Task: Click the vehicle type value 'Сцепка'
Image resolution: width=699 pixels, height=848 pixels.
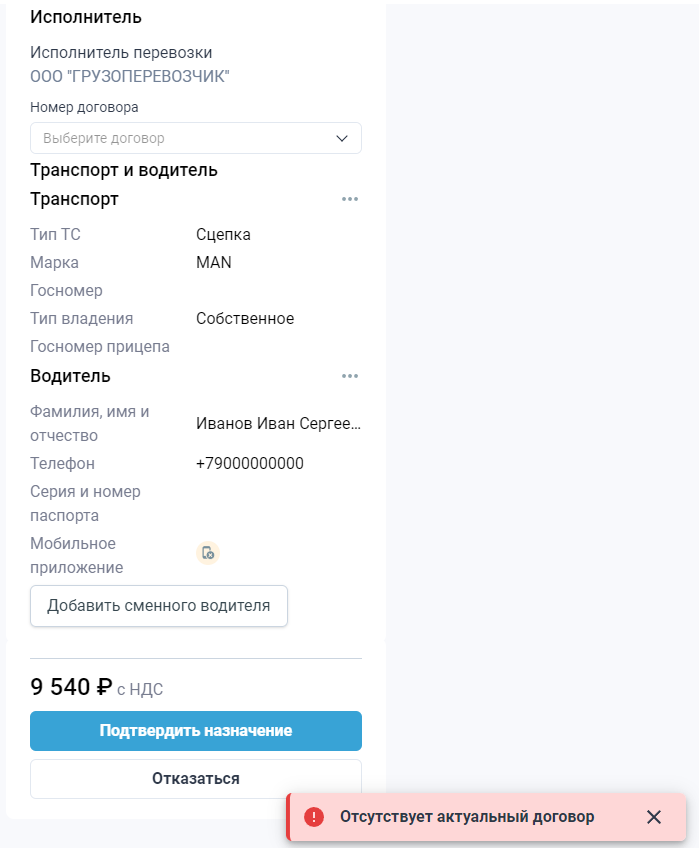Action: point(222,234)
